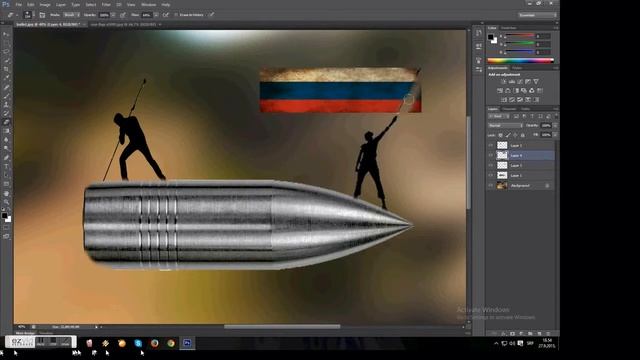Click the canvas horizontal scrollbar
This screenshot has height=360, width=640.
[282, 327]
